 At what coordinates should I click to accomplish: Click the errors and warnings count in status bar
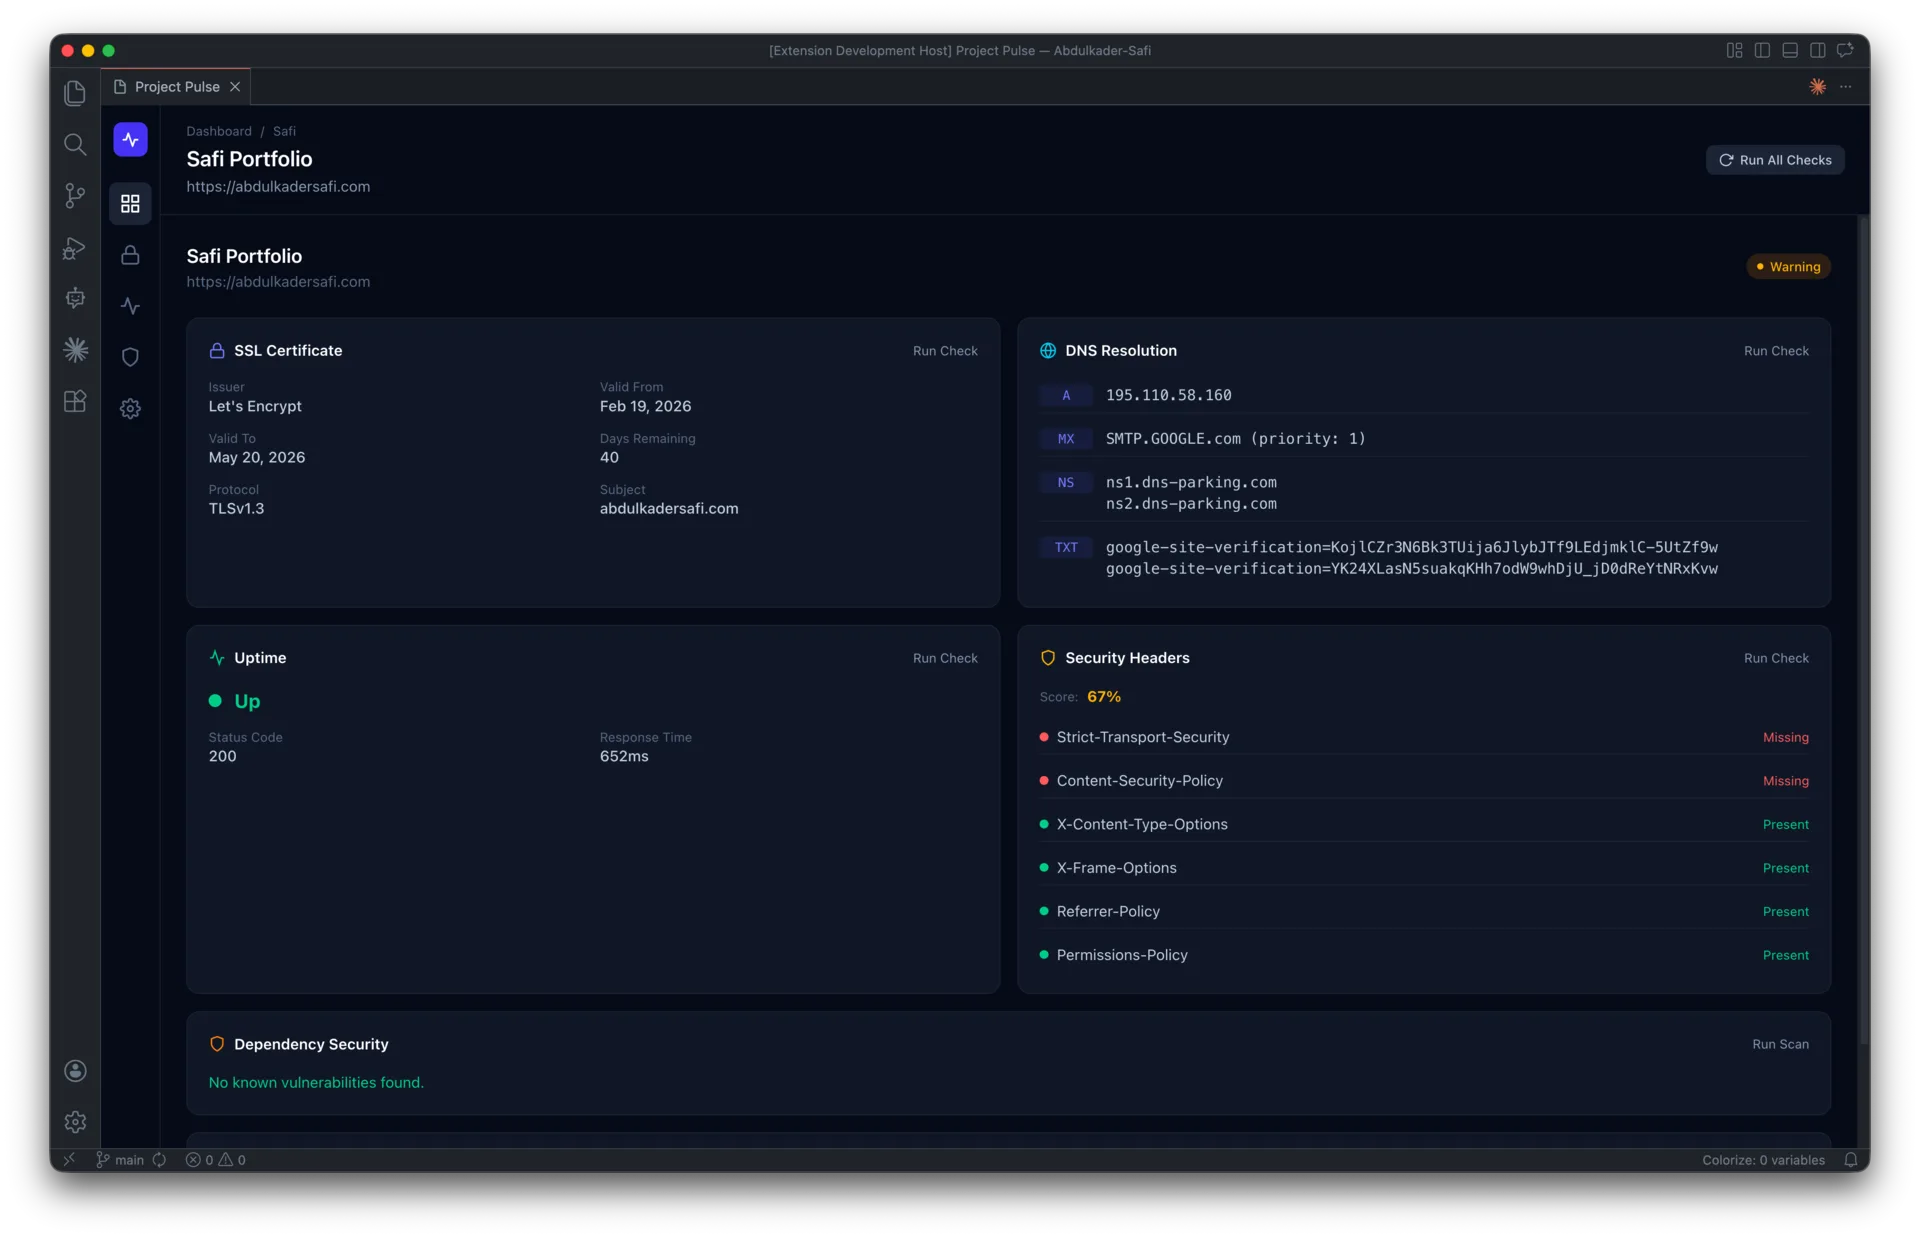pos(215,1160)
